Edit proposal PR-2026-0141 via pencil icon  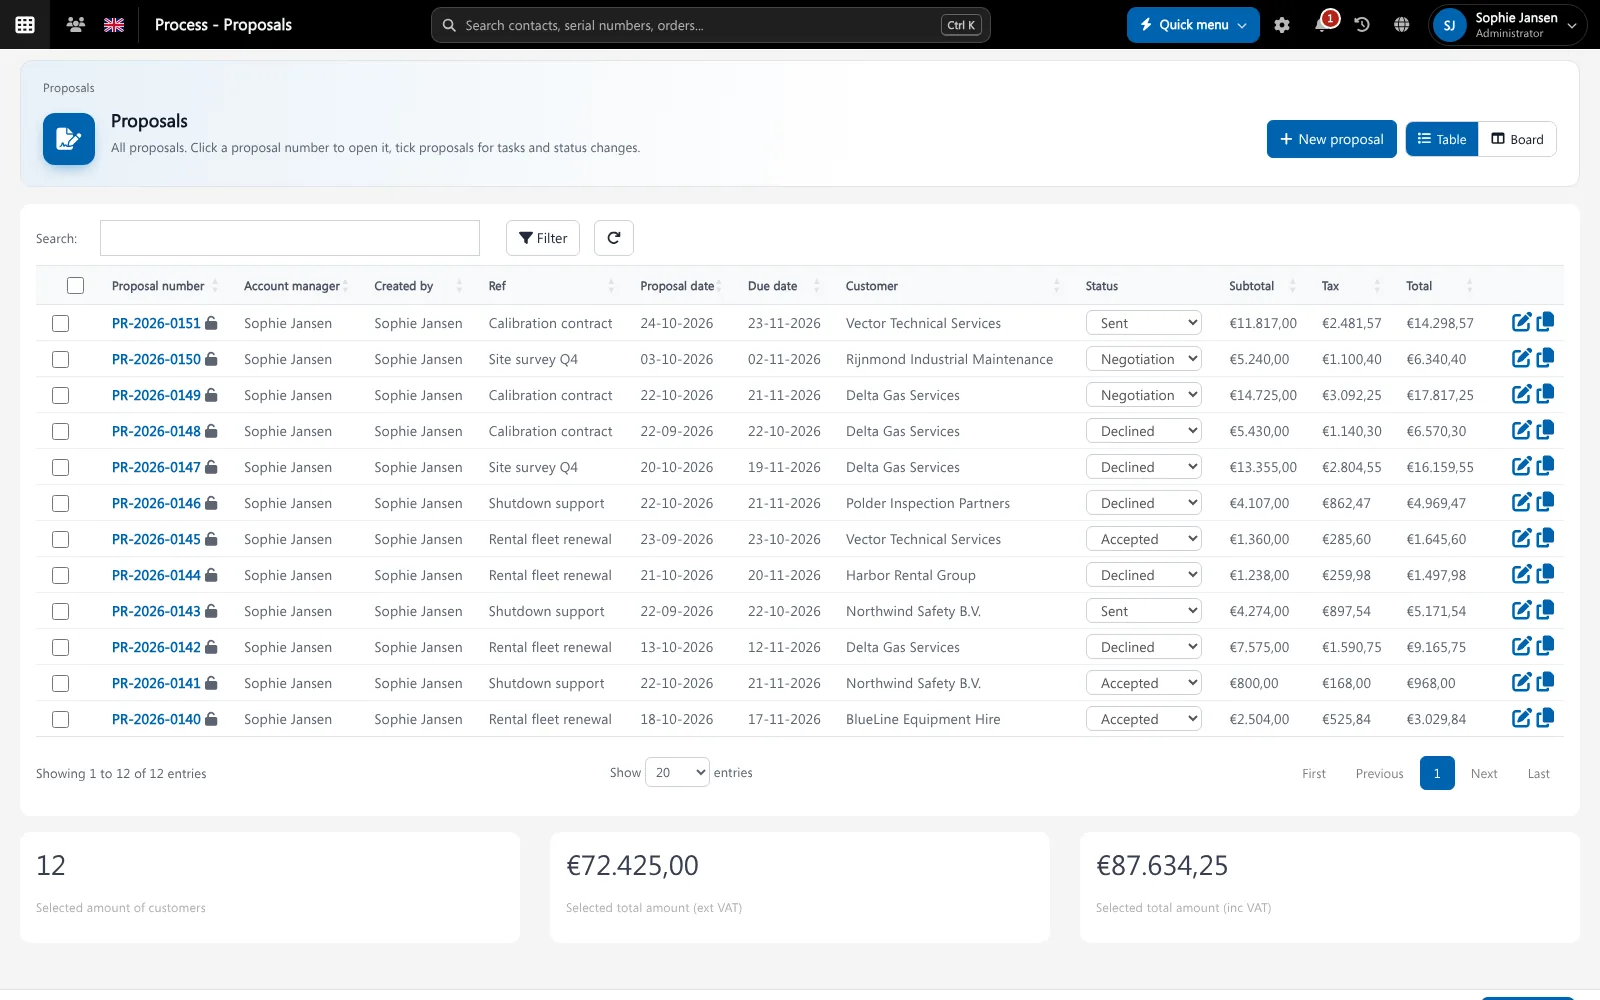[x=1521, y=682]
